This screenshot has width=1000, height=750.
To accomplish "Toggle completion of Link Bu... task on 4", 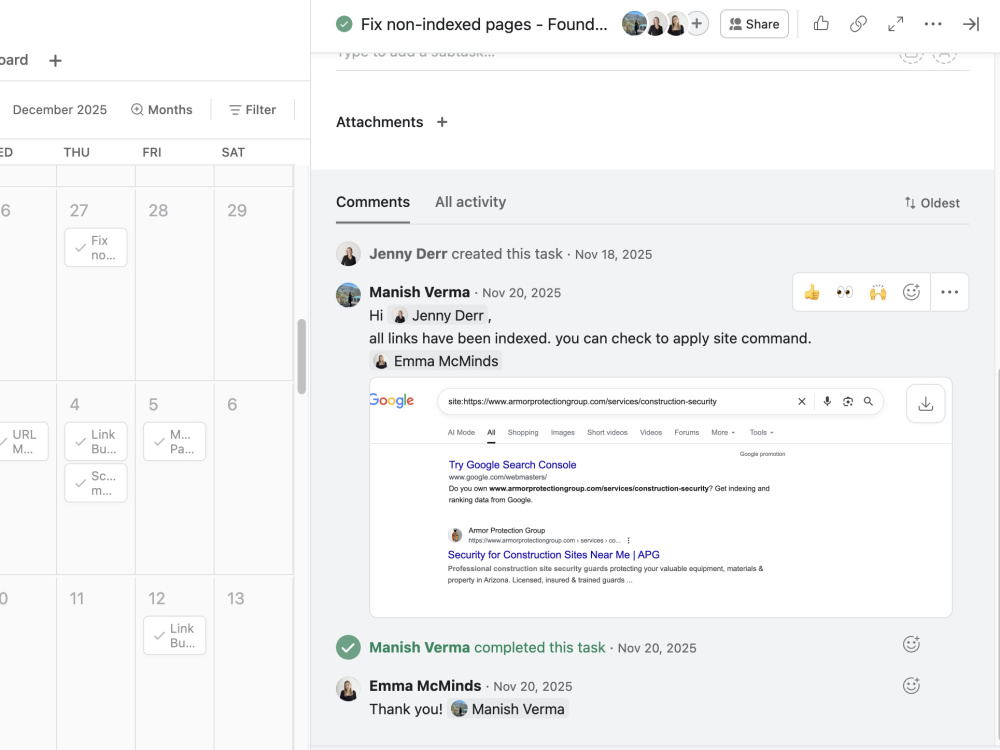I will [80, 441].
